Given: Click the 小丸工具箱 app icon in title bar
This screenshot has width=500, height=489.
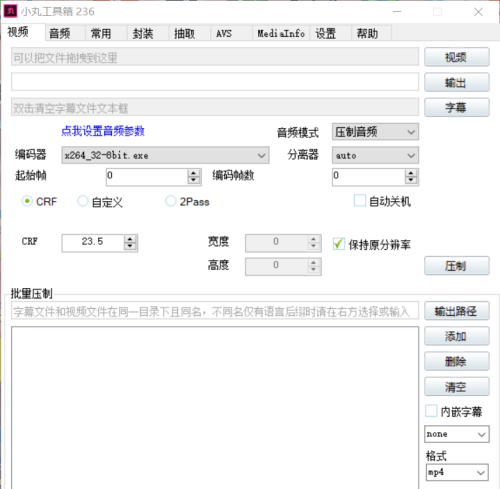Looking at the screenshot, I should (x=10, y=11).
